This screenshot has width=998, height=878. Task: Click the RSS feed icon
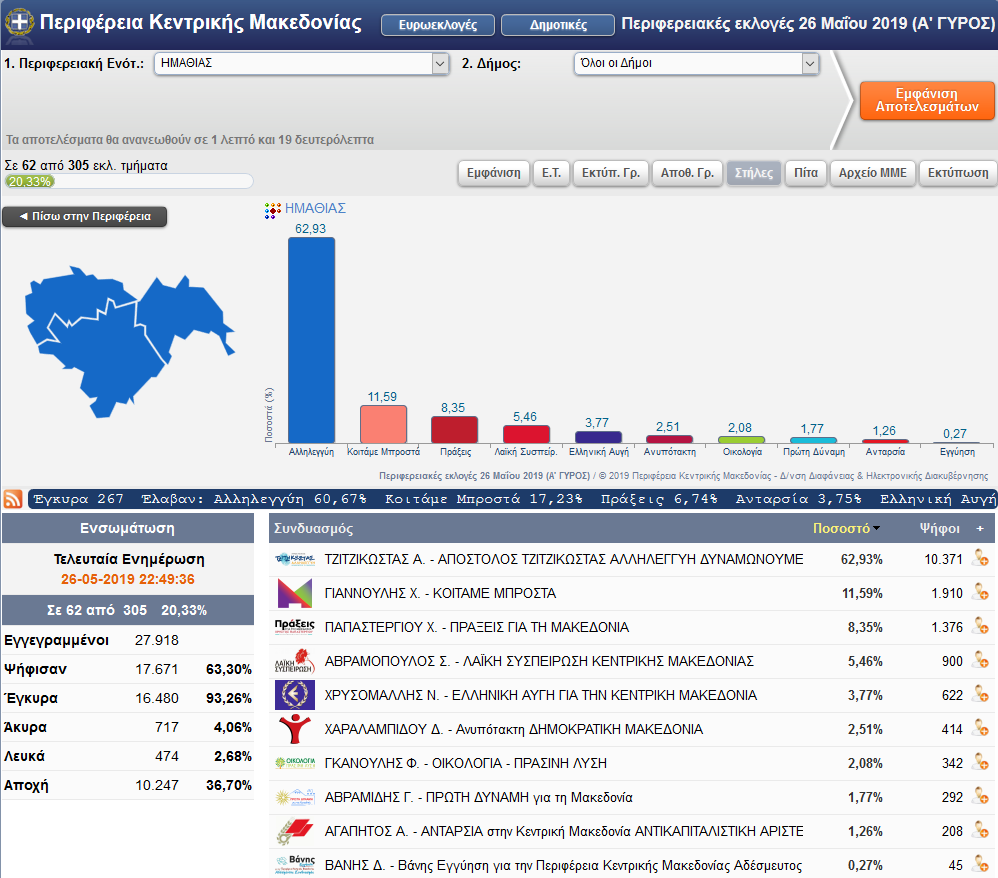click(x=14, y=499)
